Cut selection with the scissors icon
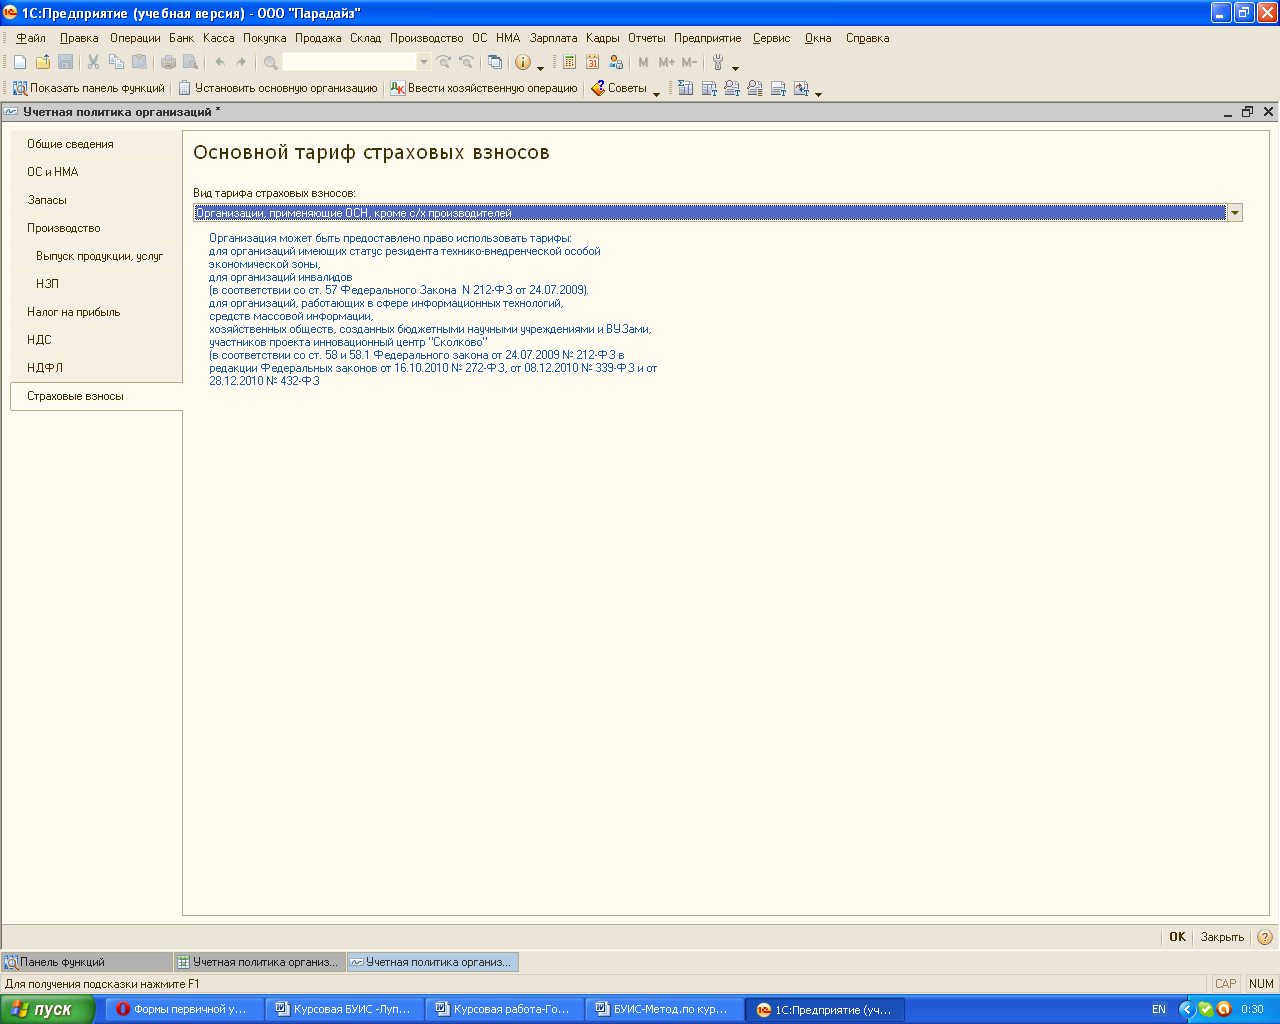 click(x=93, y=62)
